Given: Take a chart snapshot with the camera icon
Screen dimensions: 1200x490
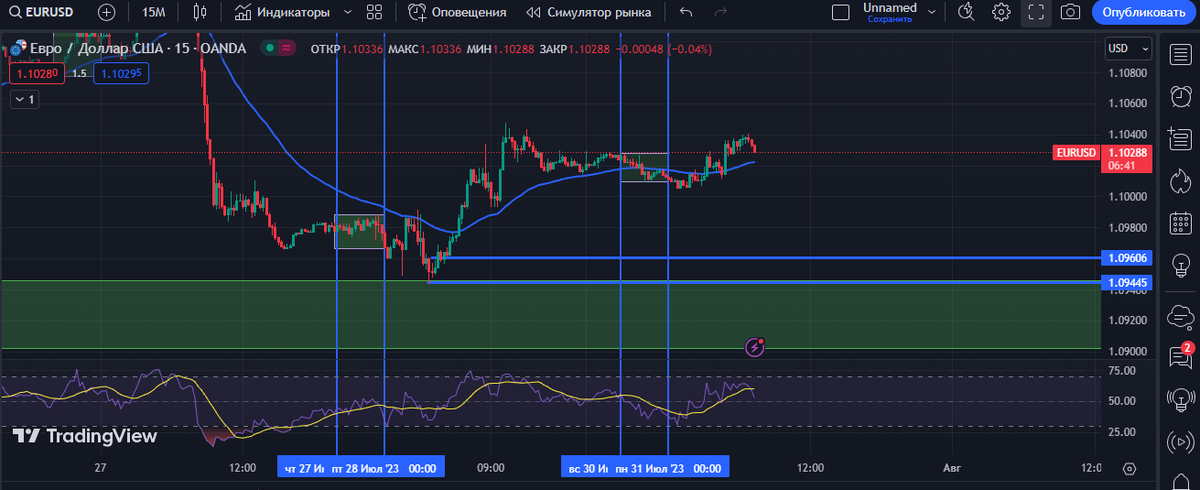Looking at the screenshot, I should 1070,12.
